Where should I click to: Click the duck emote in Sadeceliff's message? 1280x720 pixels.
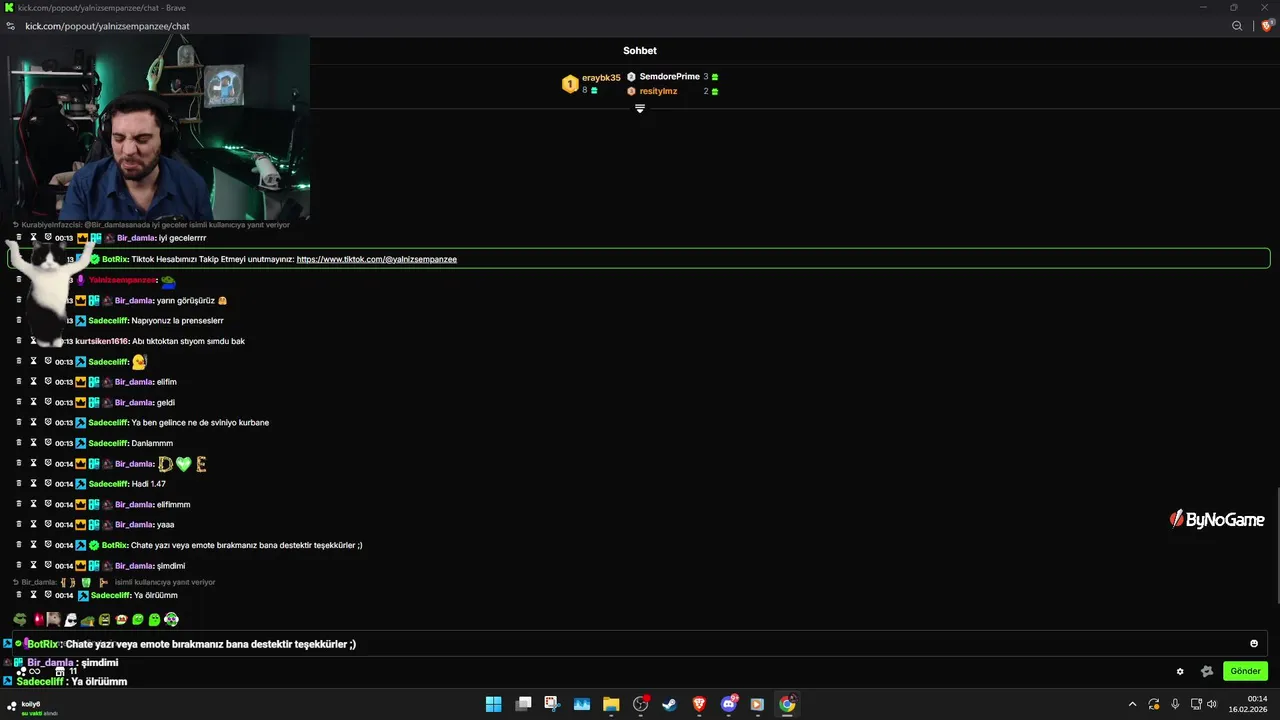click(139, 361)
